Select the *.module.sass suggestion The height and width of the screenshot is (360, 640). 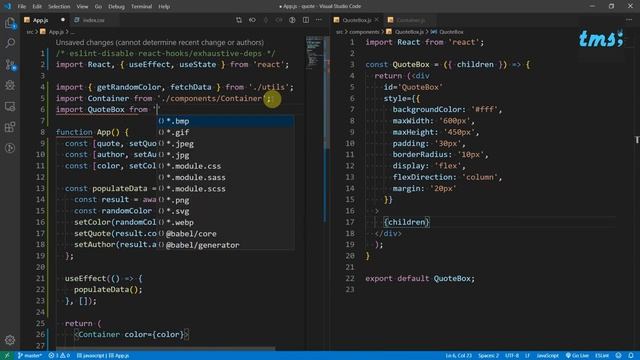tap(226, 178)
